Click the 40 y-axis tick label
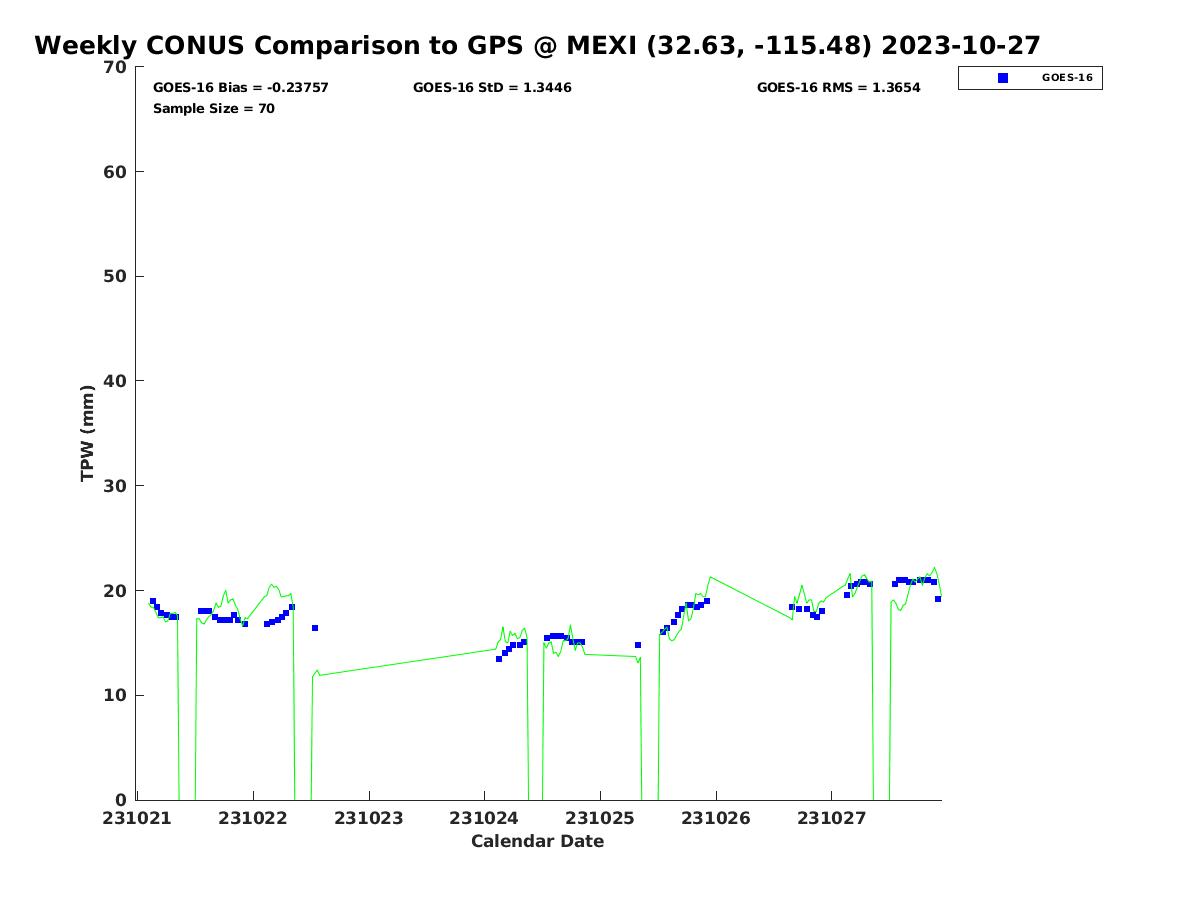Image resolution: width=1200 pixels, height=900 pixels. (x=115, y=381)
